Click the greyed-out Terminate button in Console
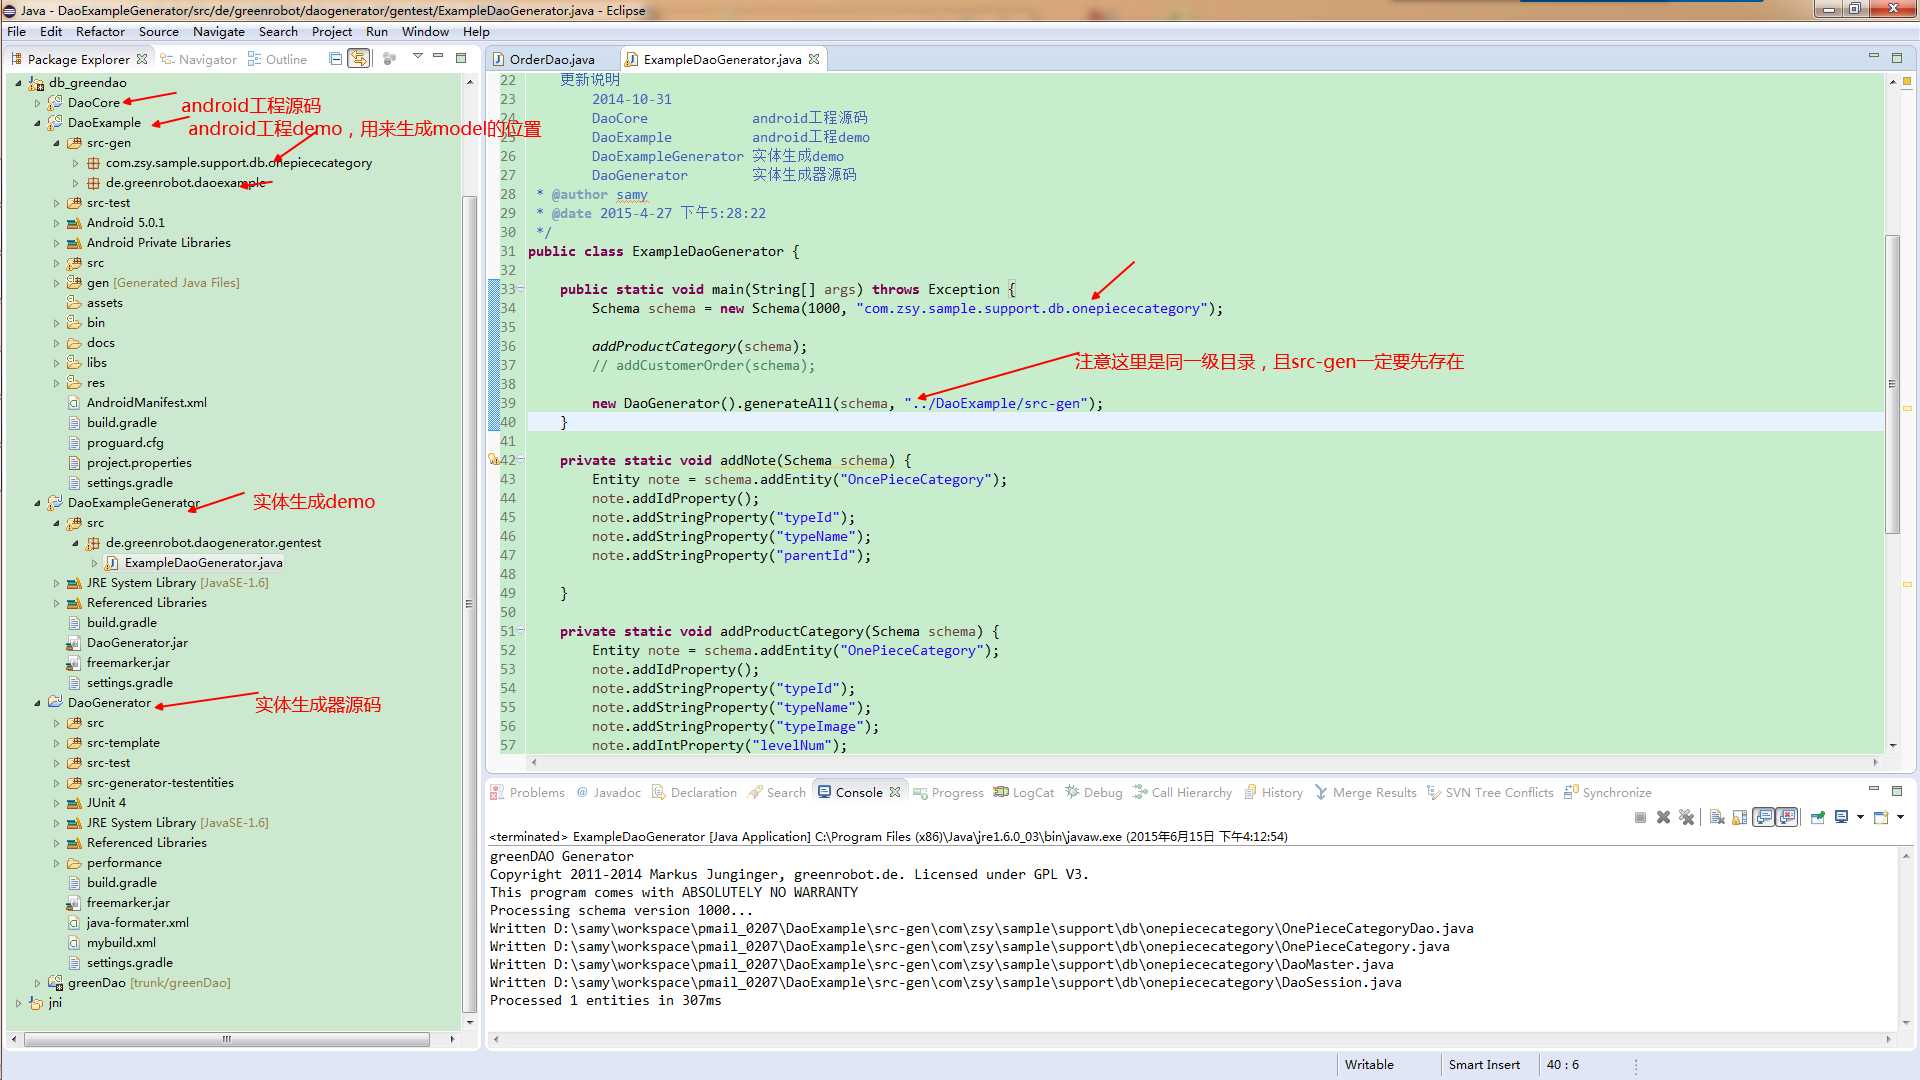Image resolution: width=1920 pixels, height=1080 pixels. click(1640, 818)
